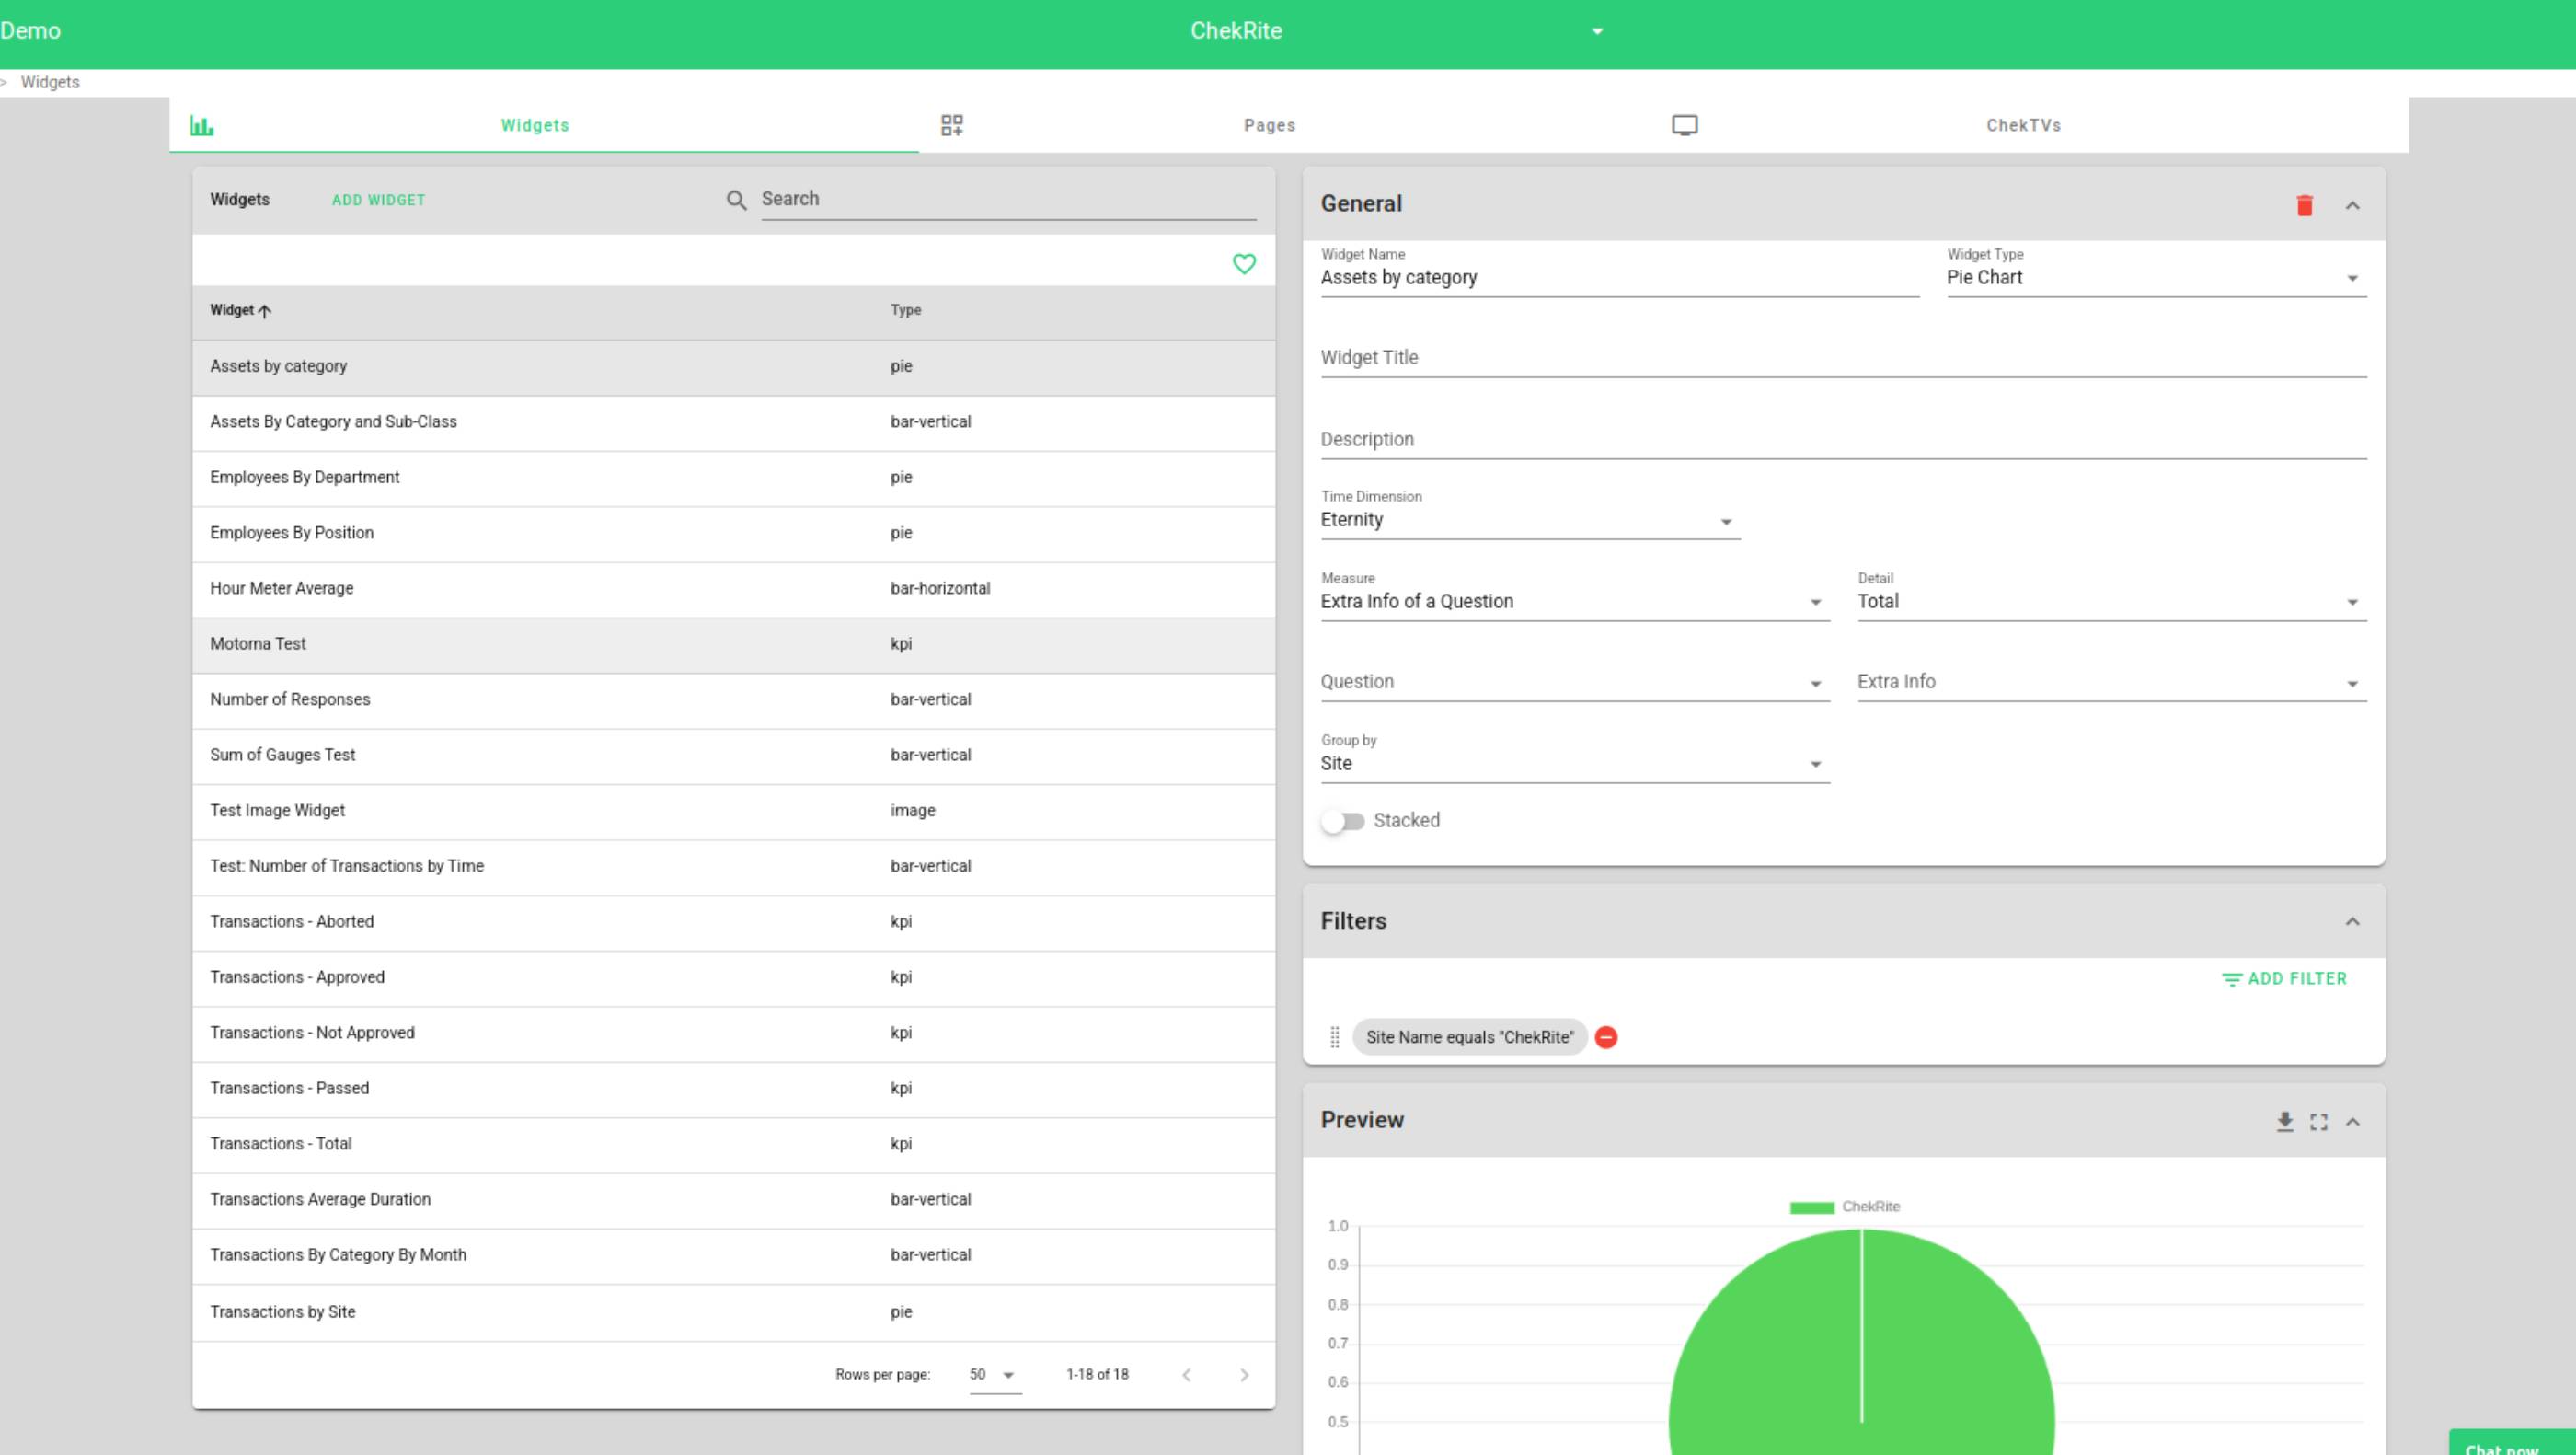Select Hour Meter Average row
The height and width of the screenshot is (1455, 2576).
[733, 589]
